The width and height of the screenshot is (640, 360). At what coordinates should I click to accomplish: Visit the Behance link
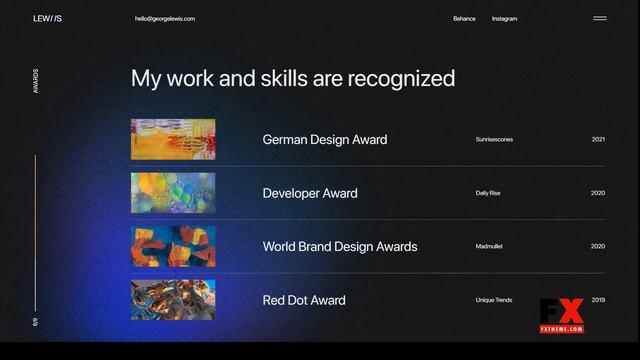tap(464, 19)
